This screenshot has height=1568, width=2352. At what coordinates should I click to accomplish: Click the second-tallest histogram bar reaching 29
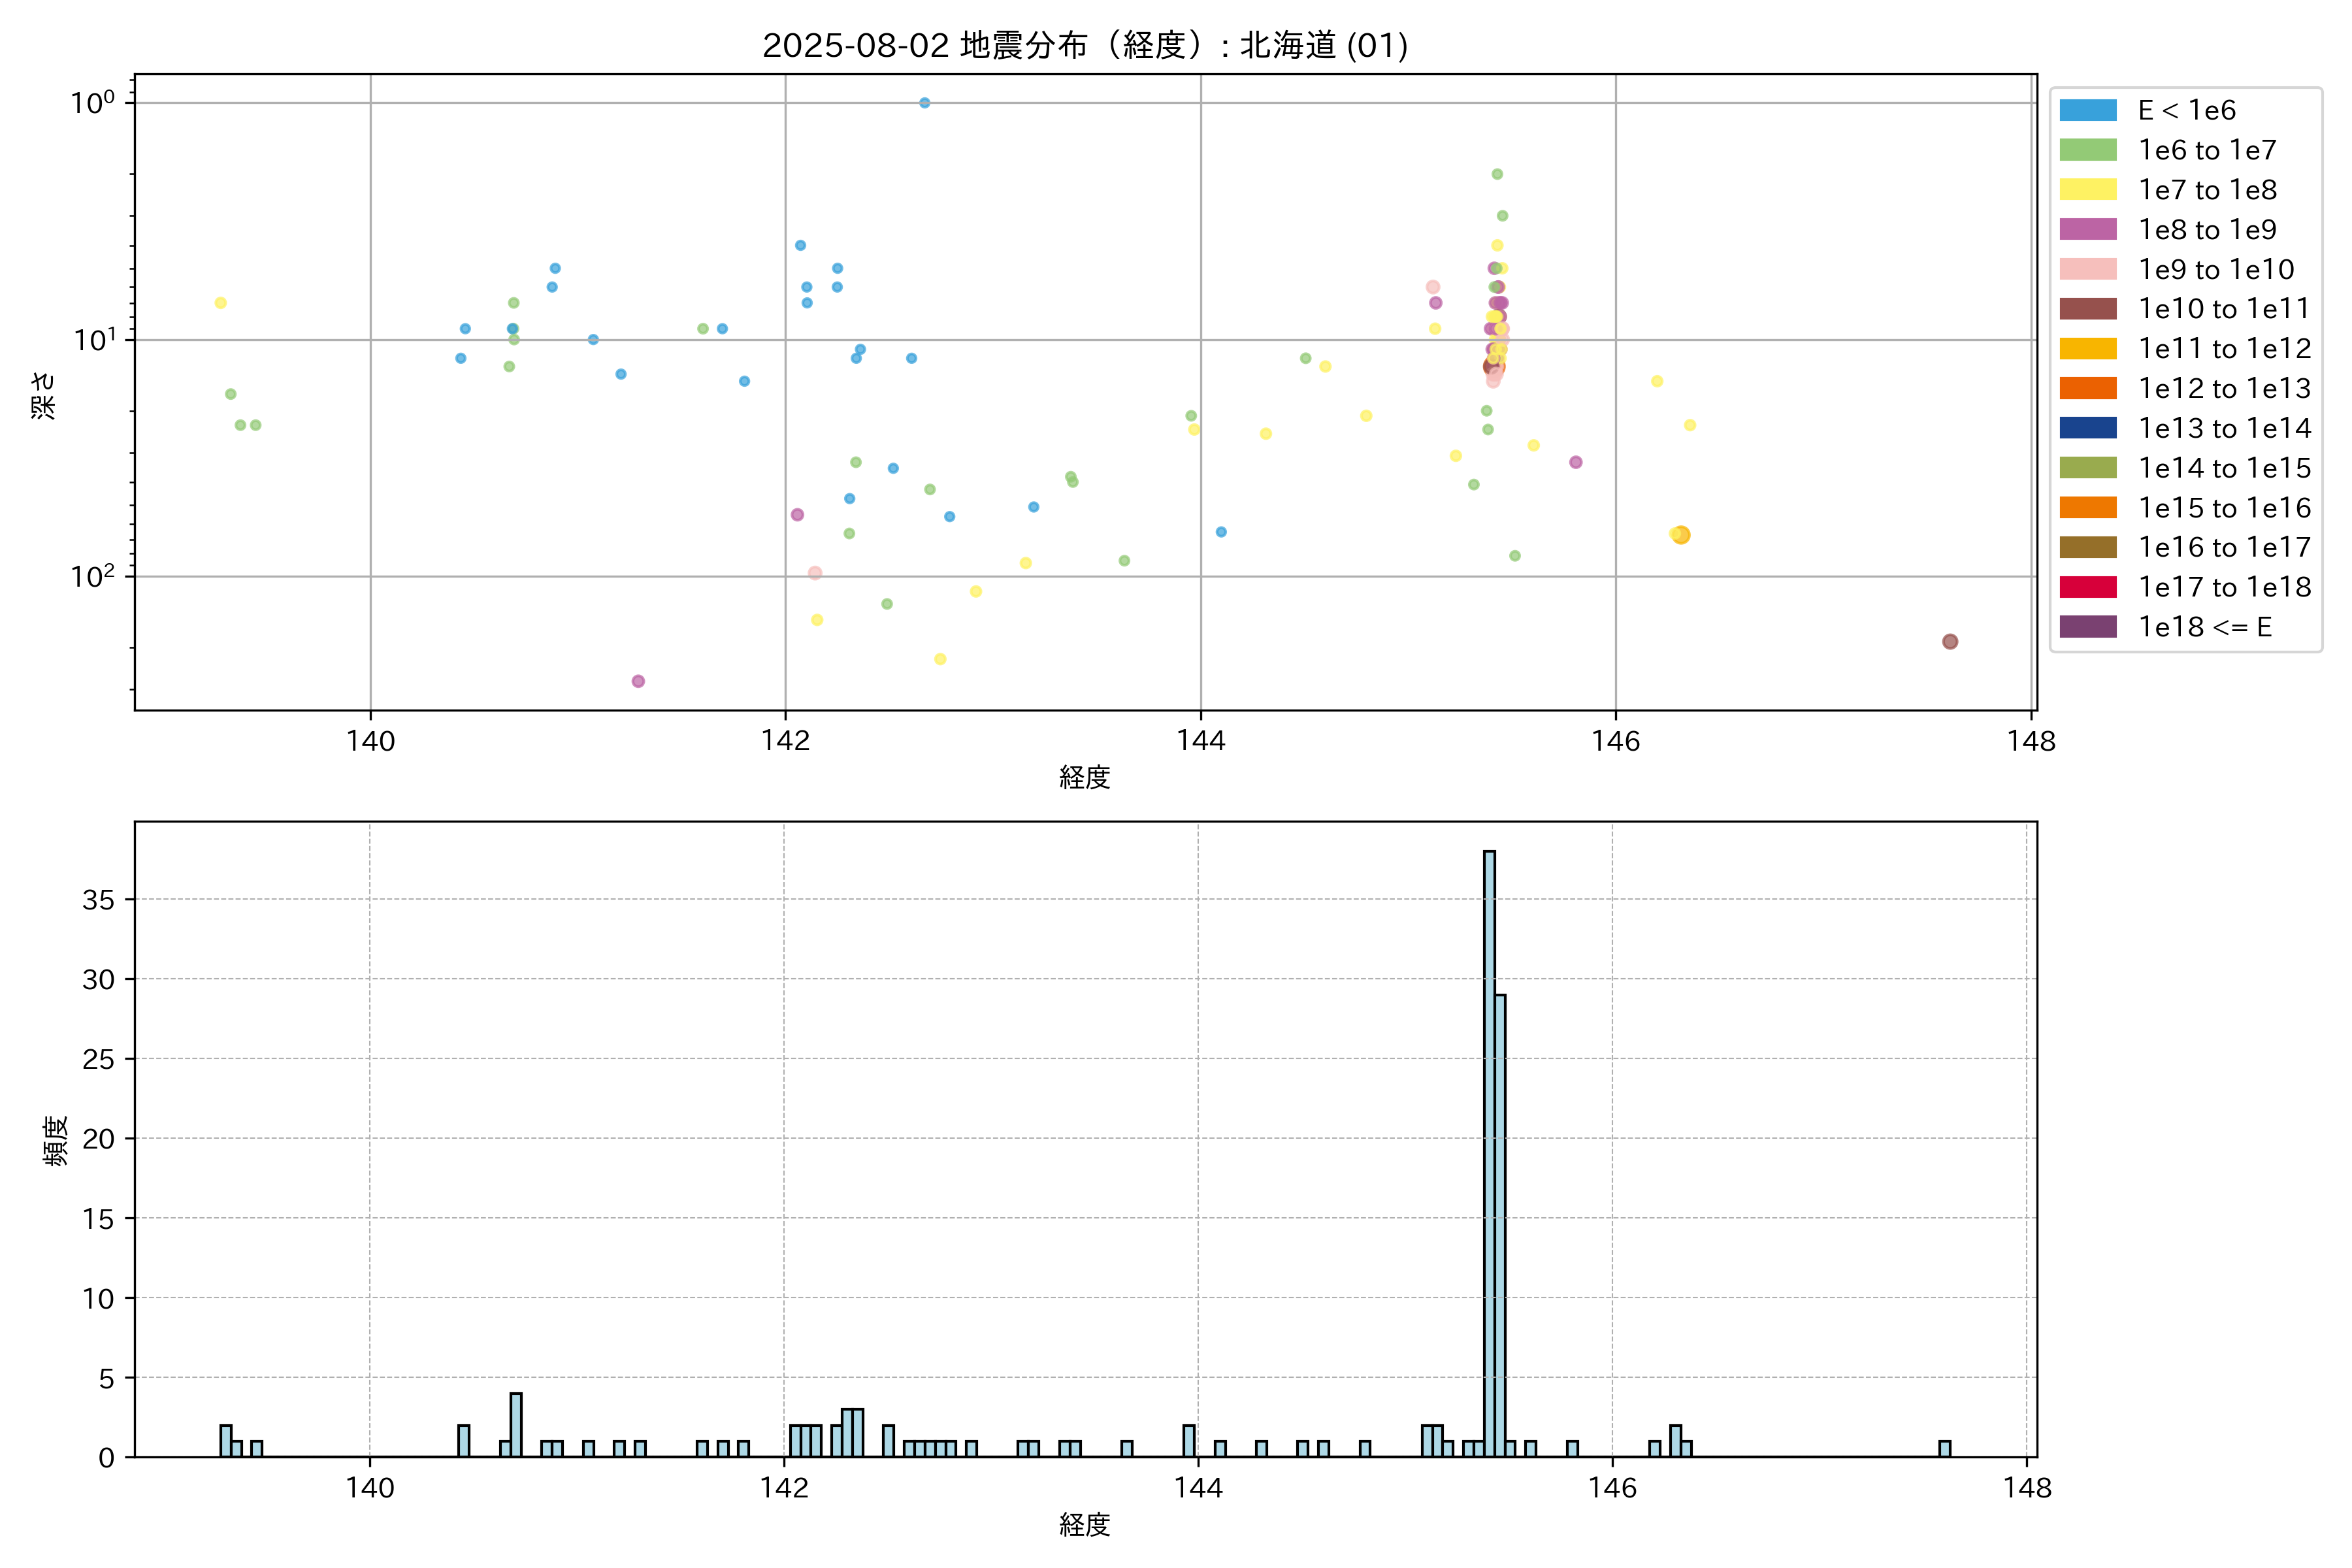click(x=1500, y=1225)
